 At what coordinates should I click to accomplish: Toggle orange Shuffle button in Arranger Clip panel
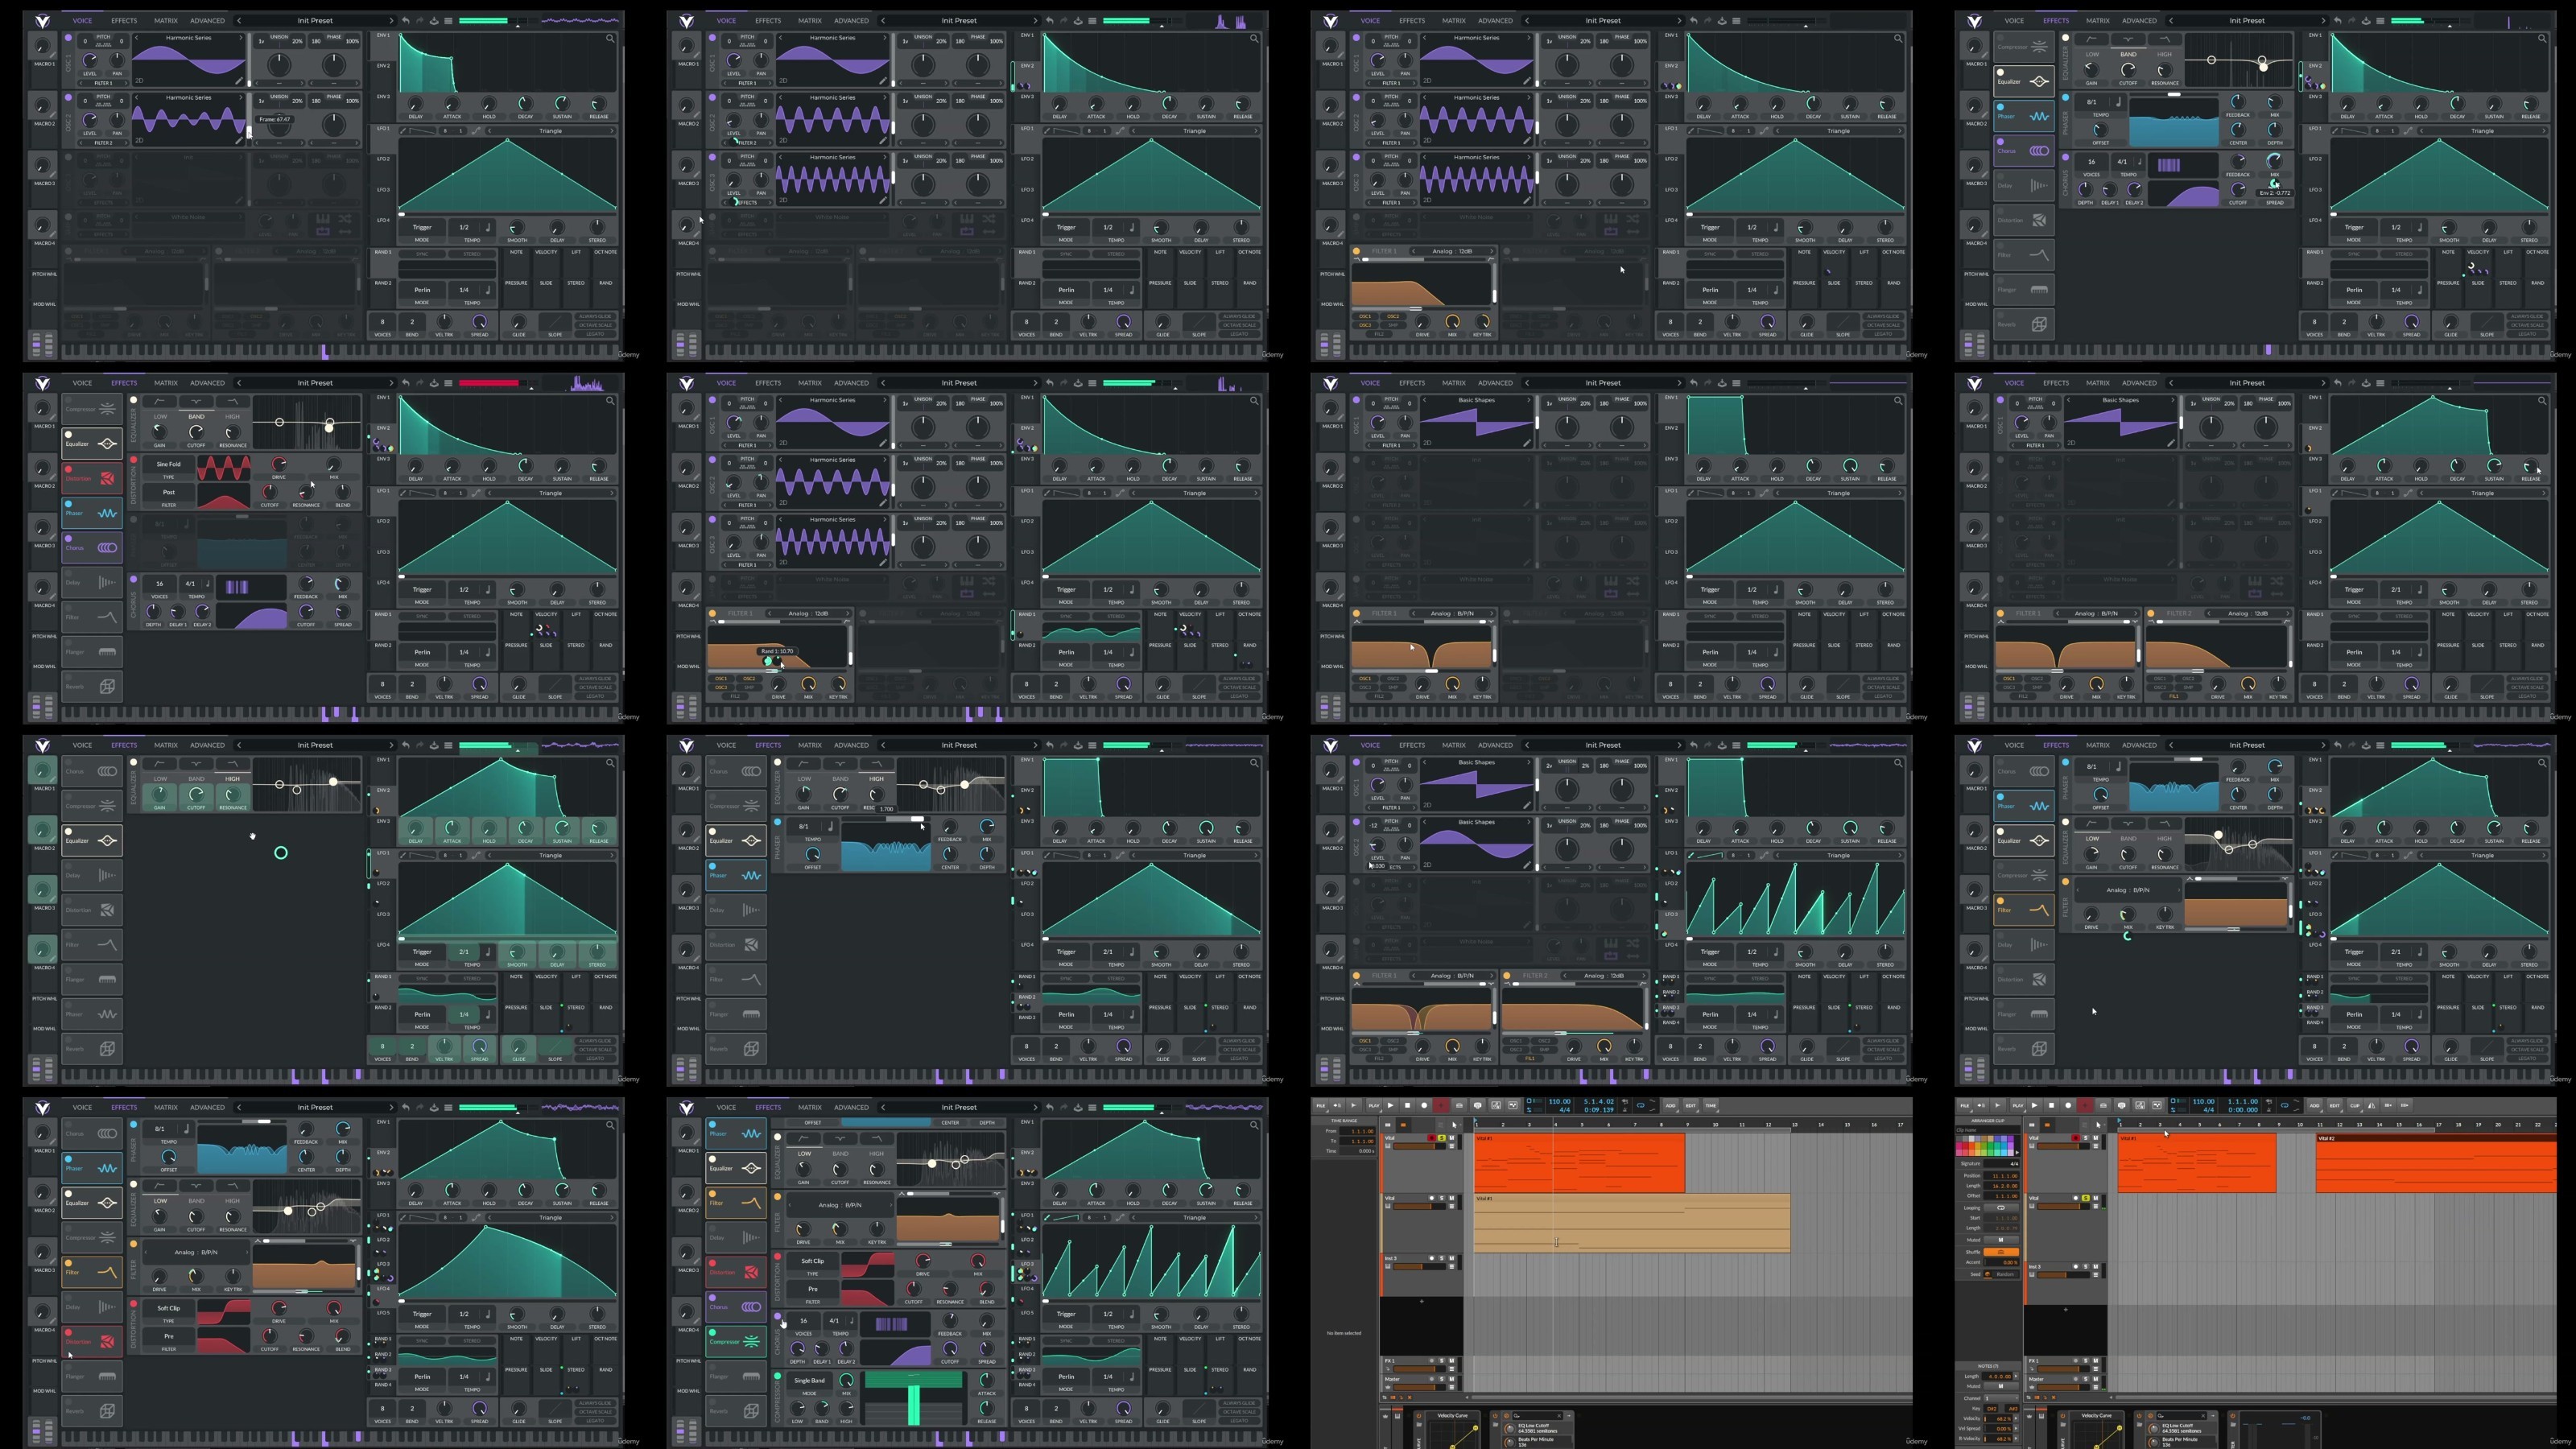2001,1252
